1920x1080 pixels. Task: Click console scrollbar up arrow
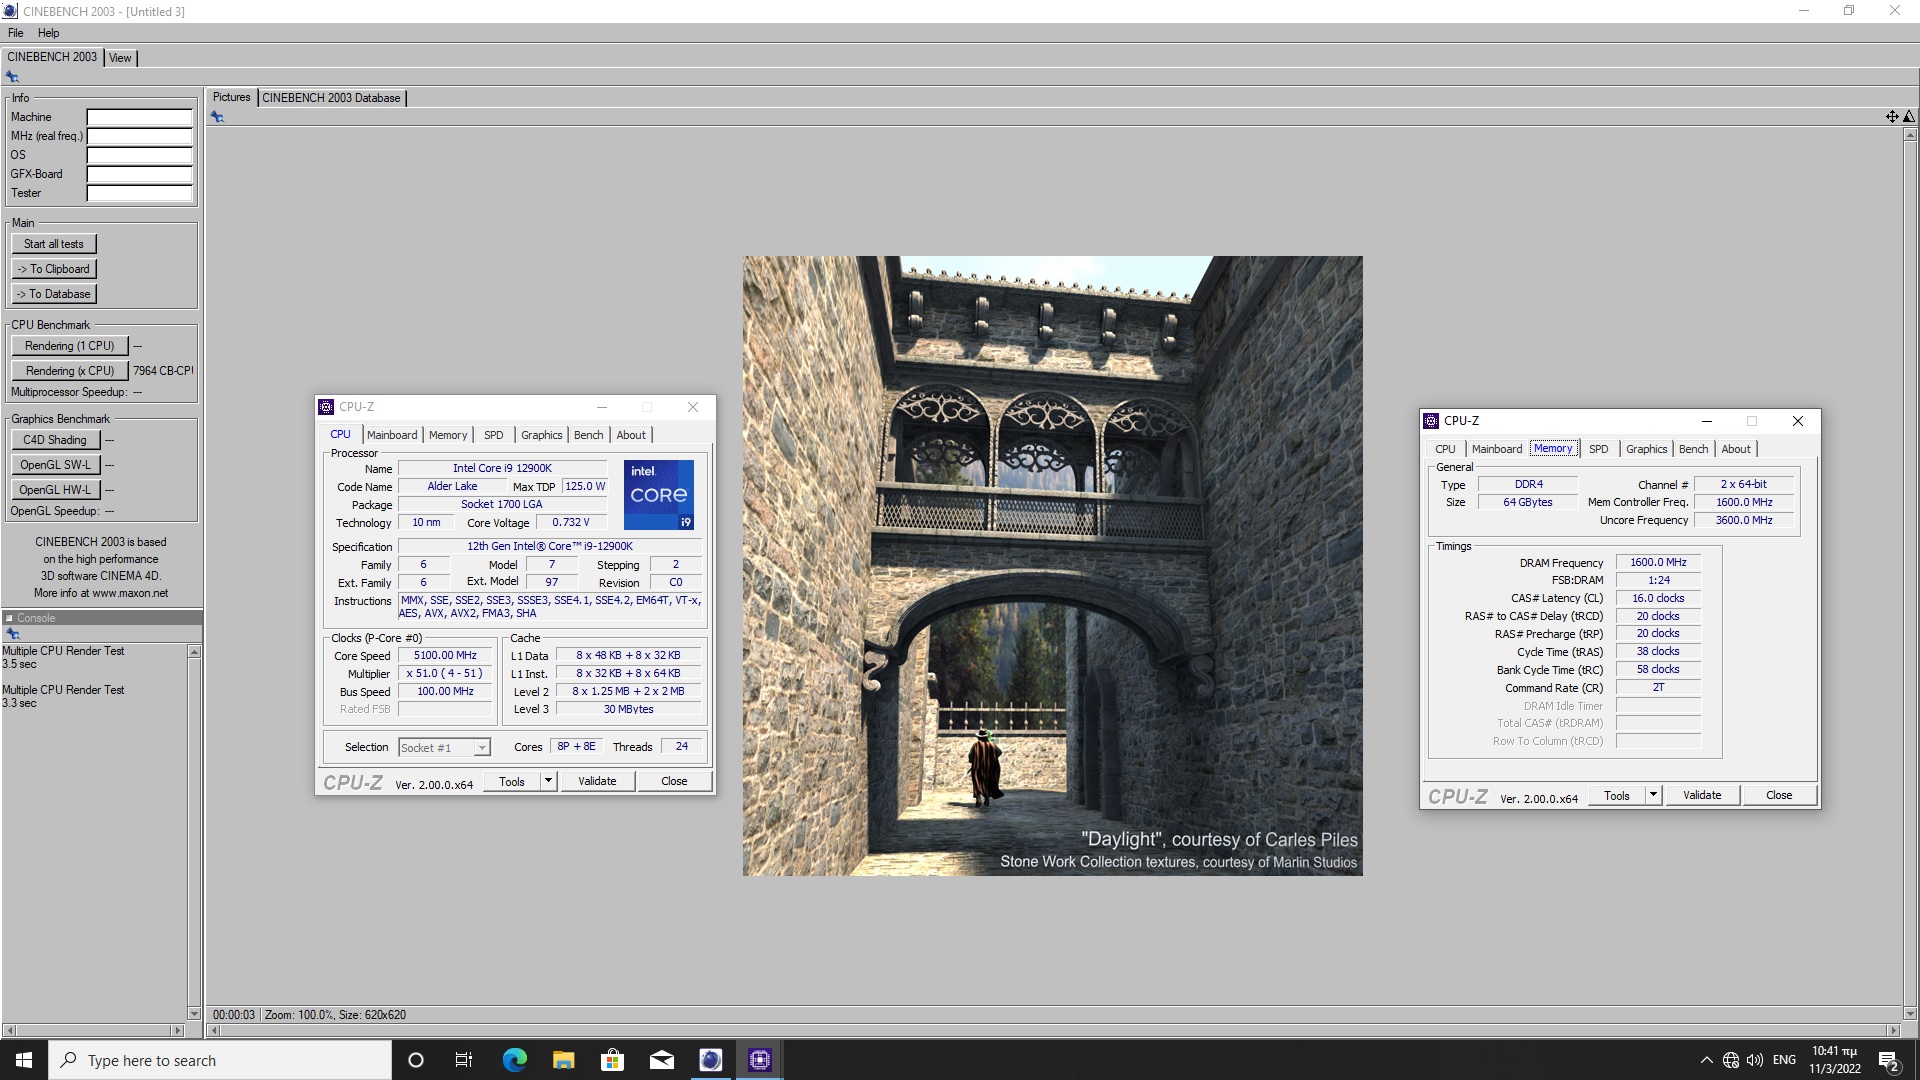[x=194, y=652]
